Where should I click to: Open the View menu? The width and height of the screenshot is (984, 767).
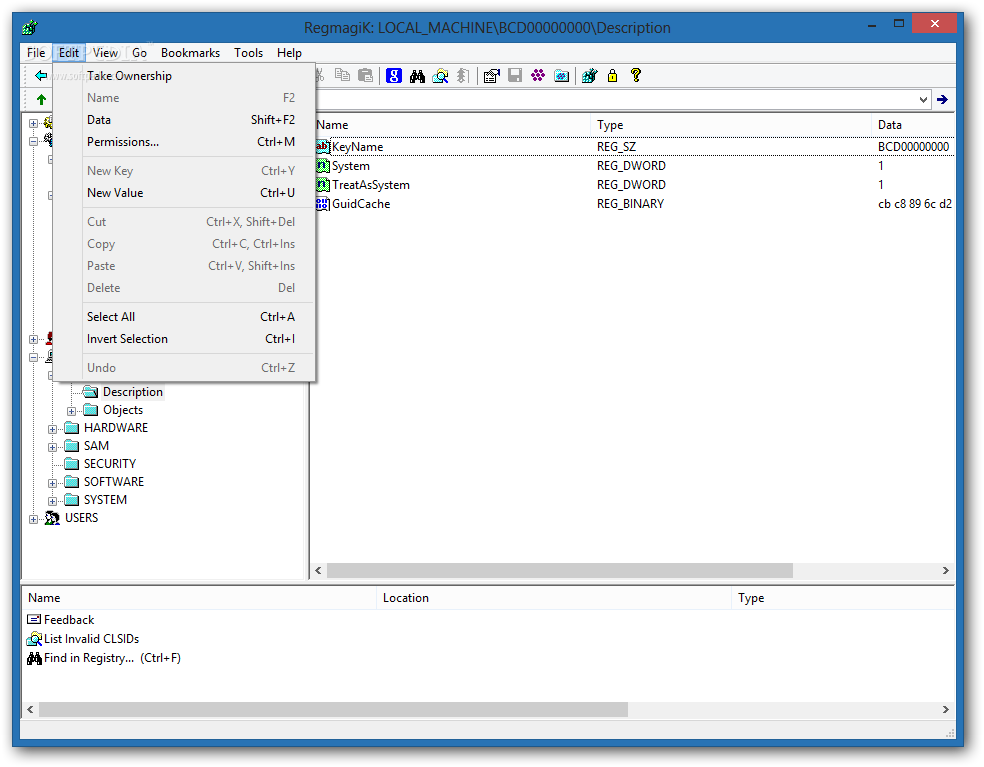point(105,53)
